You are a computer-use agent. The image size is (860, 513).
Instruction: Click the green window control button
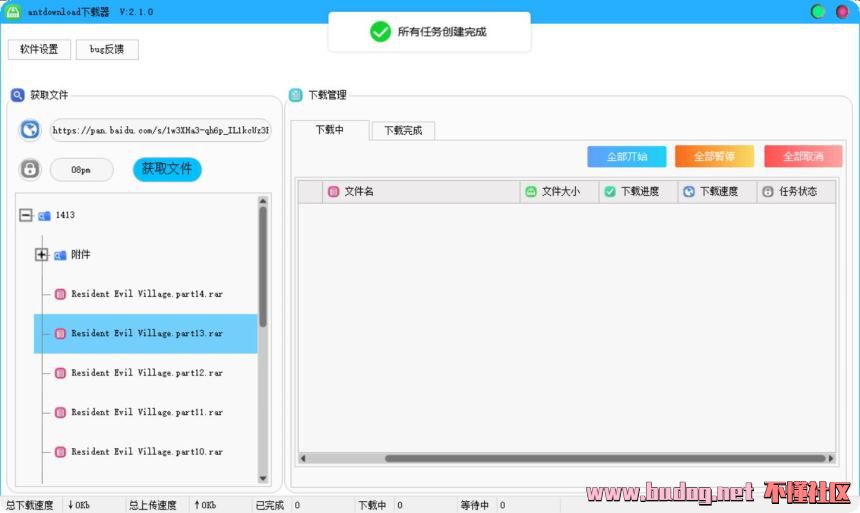(818, 12)
